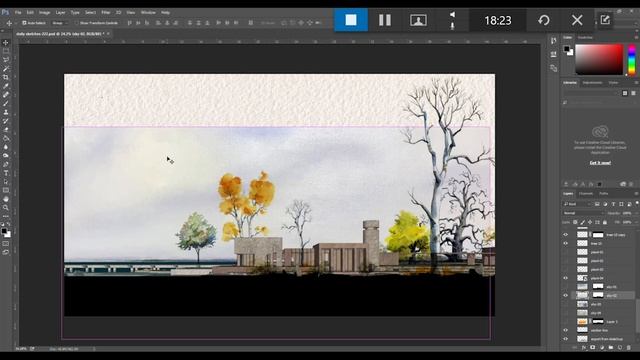
Task: Select the Eraser tool
Action: tap(6, 129)
